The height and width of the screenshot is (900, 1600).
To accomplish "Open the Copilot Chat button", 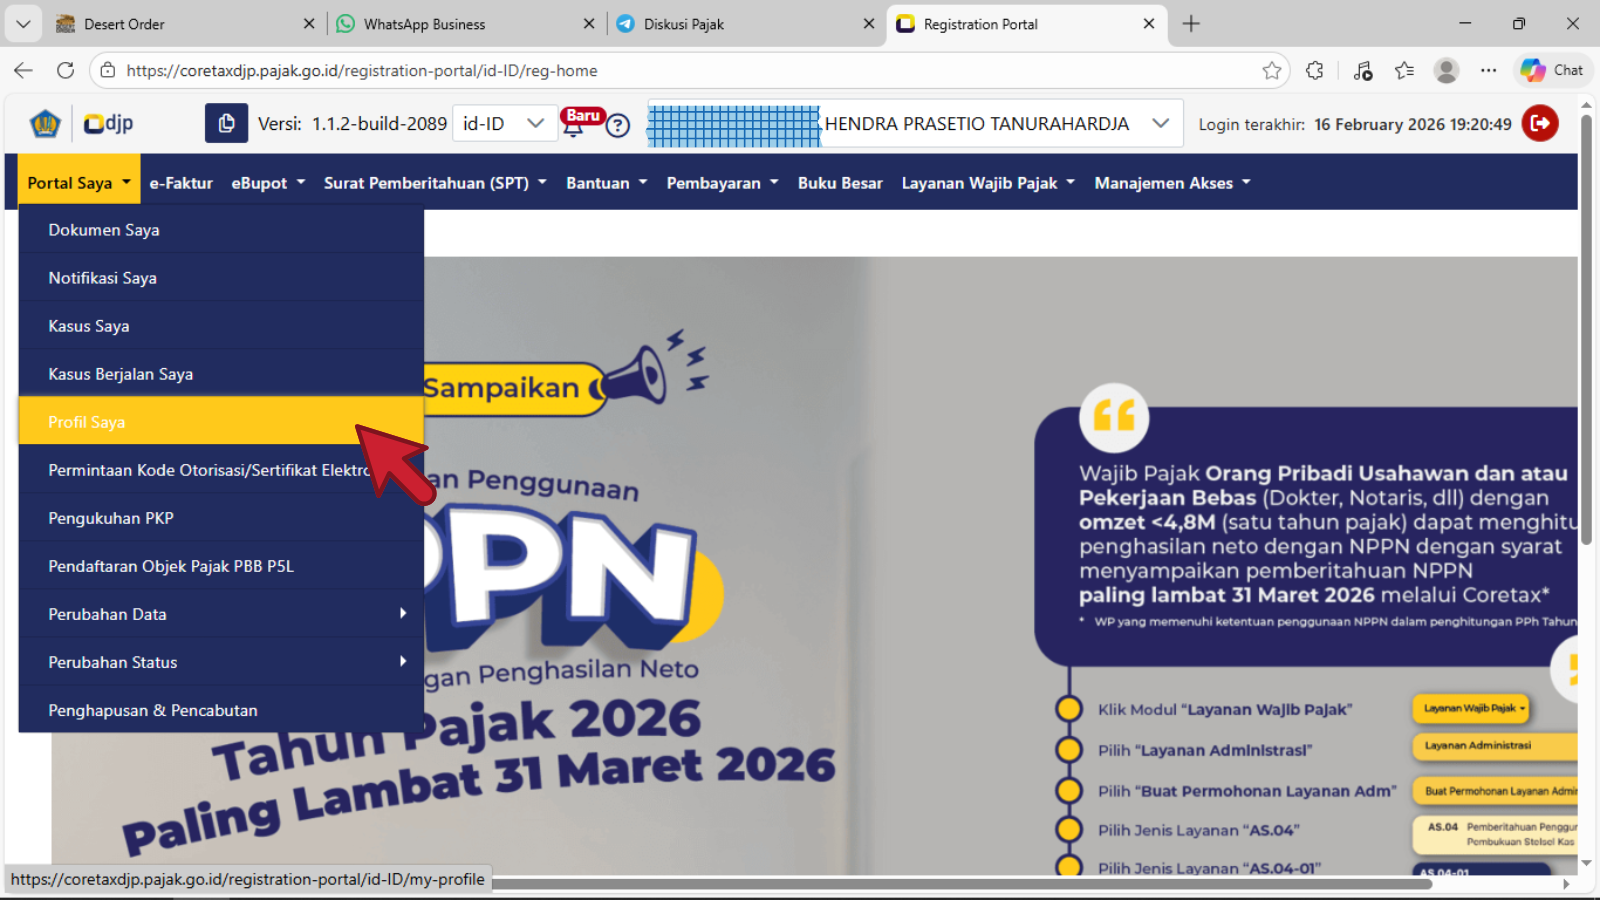I will [1552, 71].
